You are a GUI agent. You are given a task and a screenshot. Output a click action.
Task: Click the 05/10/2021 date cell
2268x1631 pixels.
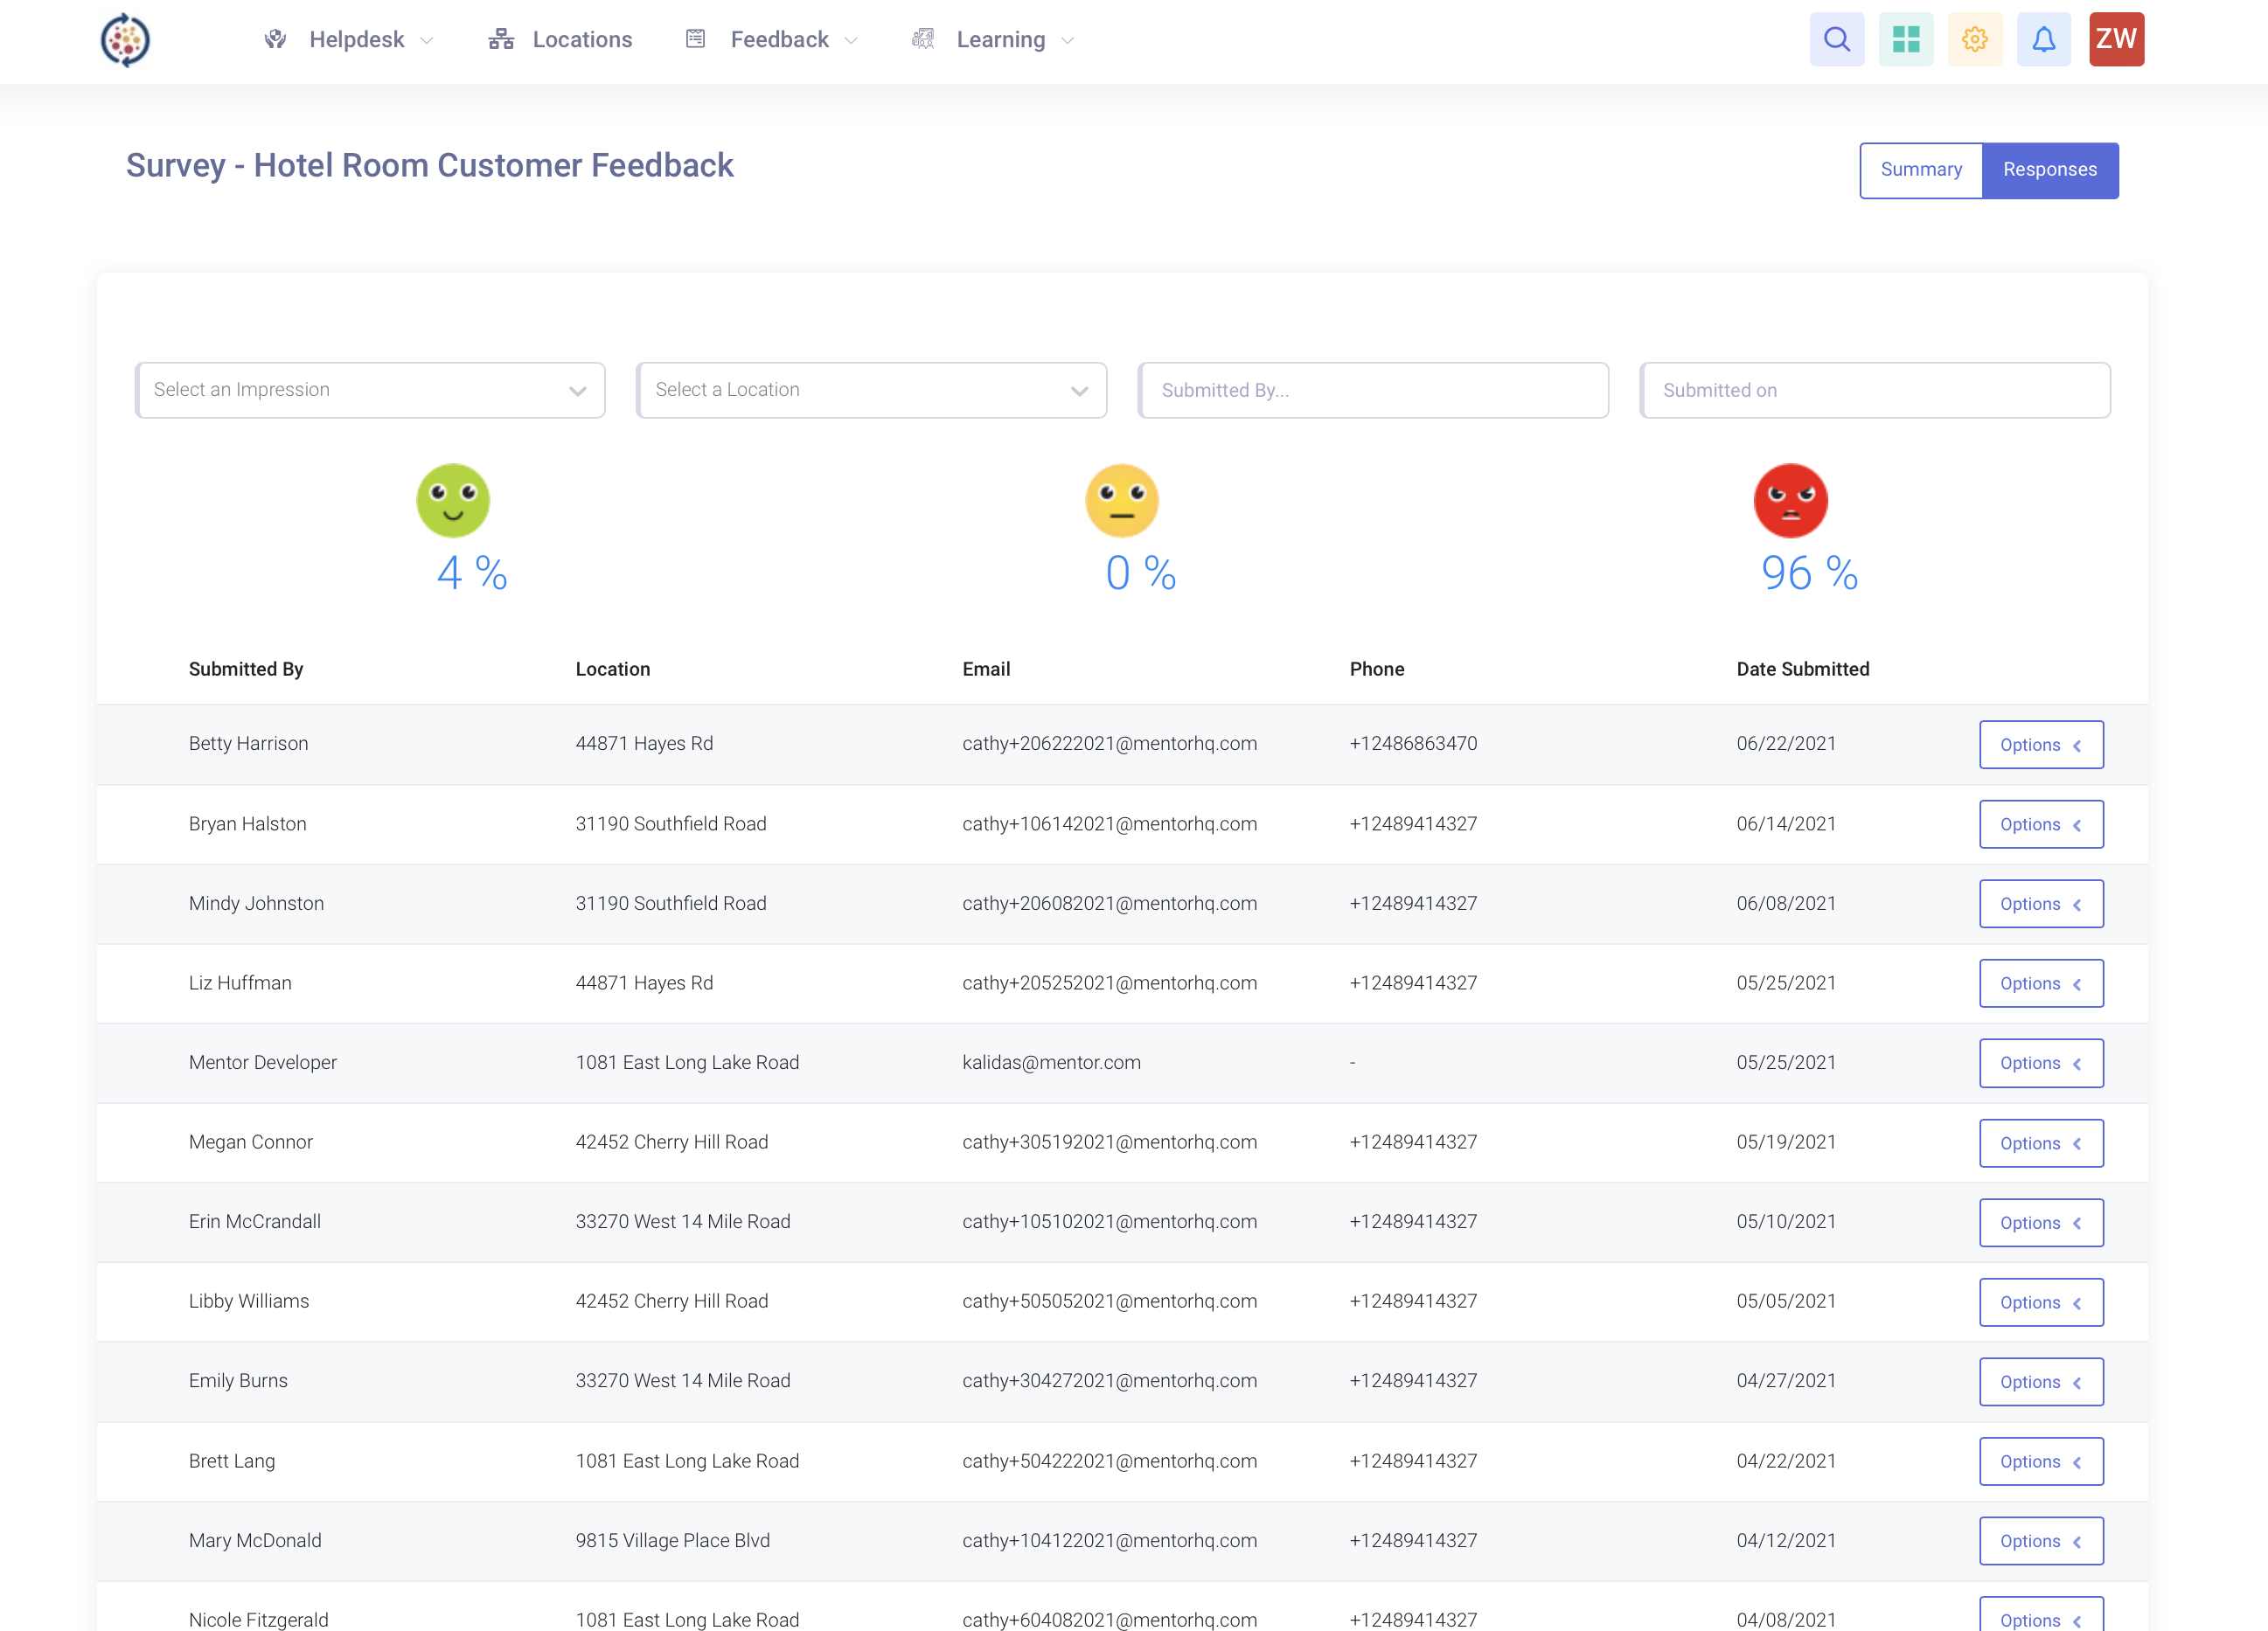coord(1786,1221)
